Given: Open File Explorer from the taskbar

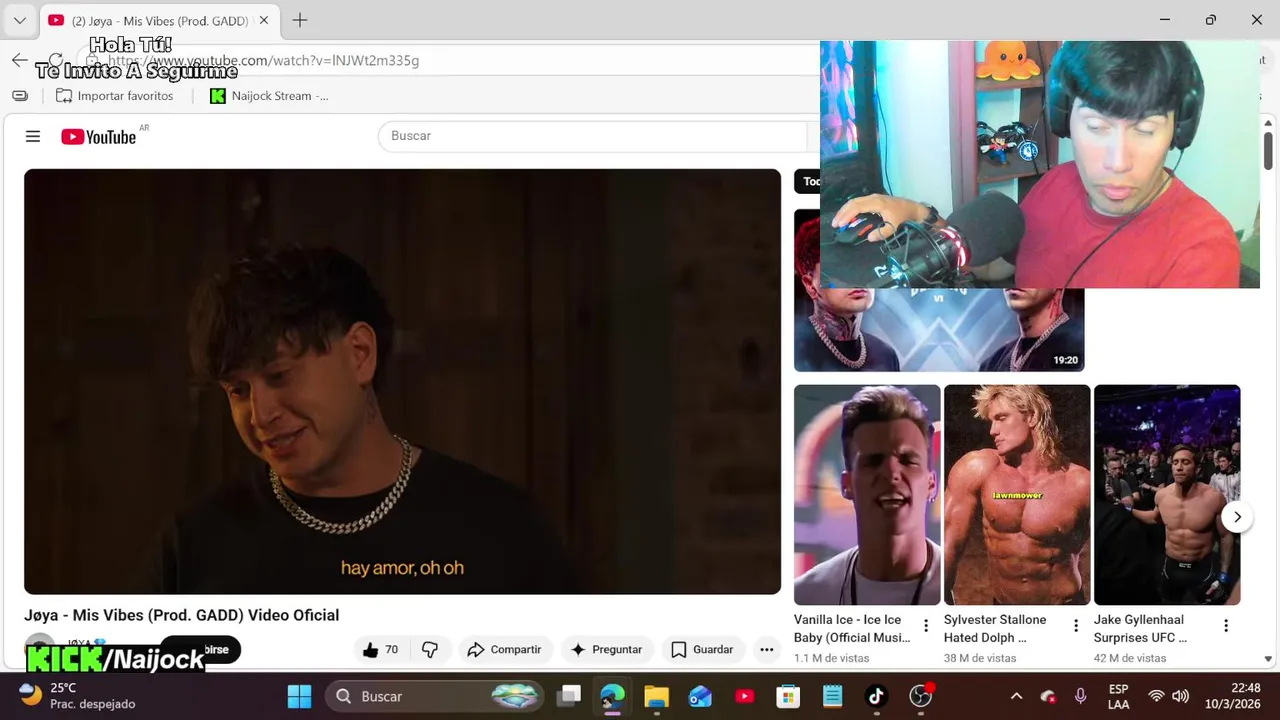Looking at the screenshot, I should [x=656, y=696].
